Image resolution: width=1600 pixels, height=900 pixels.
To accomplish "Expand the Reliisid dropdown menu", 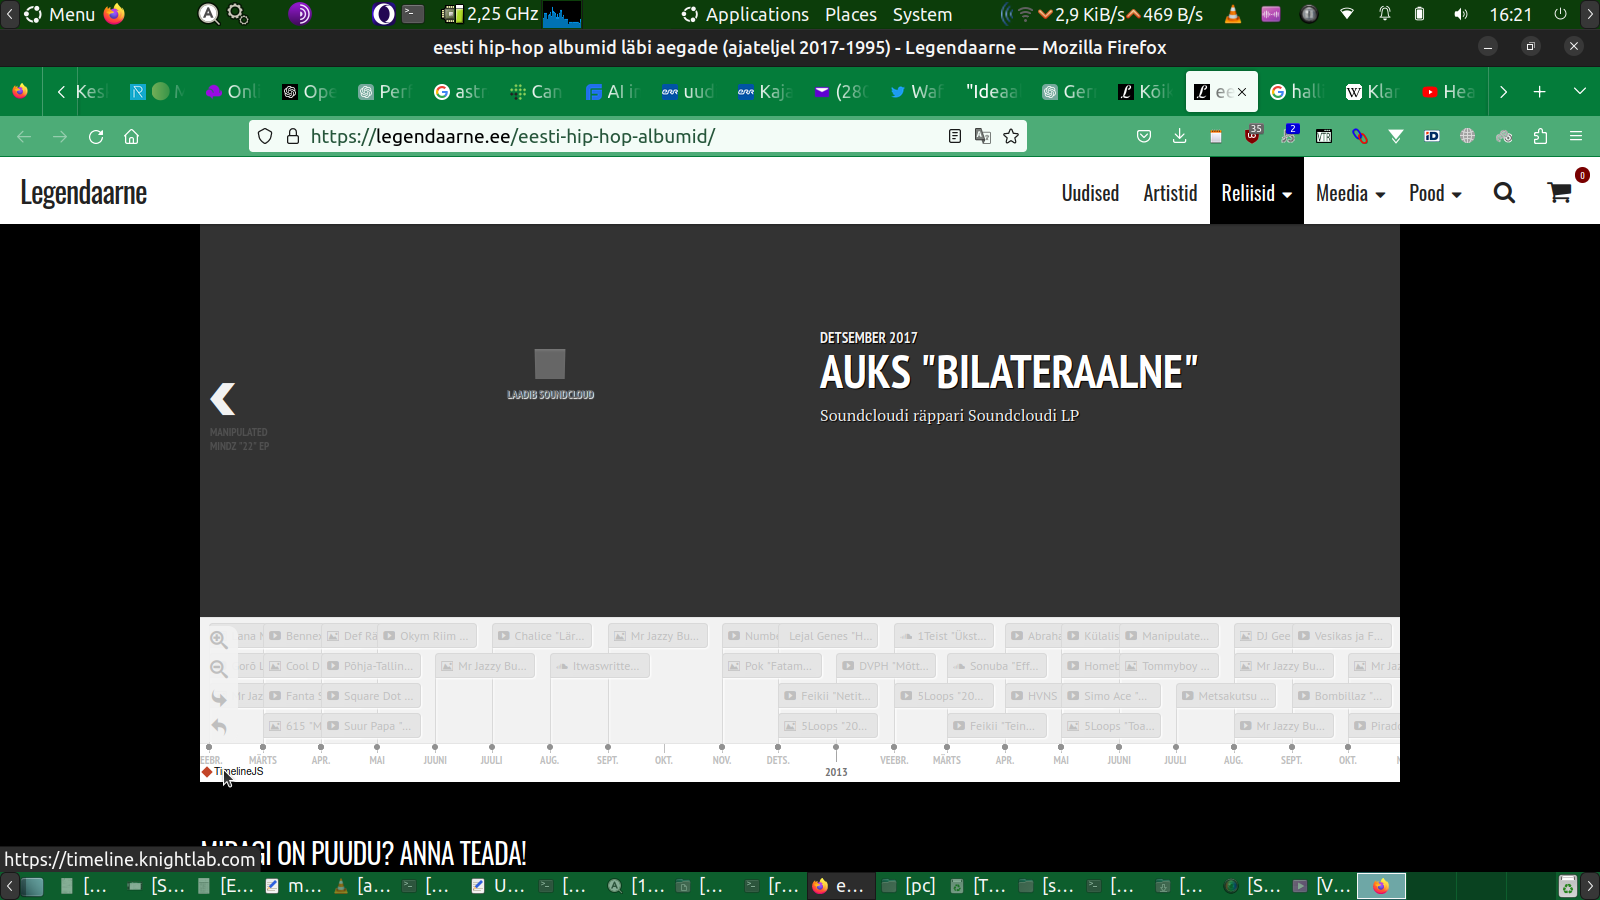I will [1256, 193].
